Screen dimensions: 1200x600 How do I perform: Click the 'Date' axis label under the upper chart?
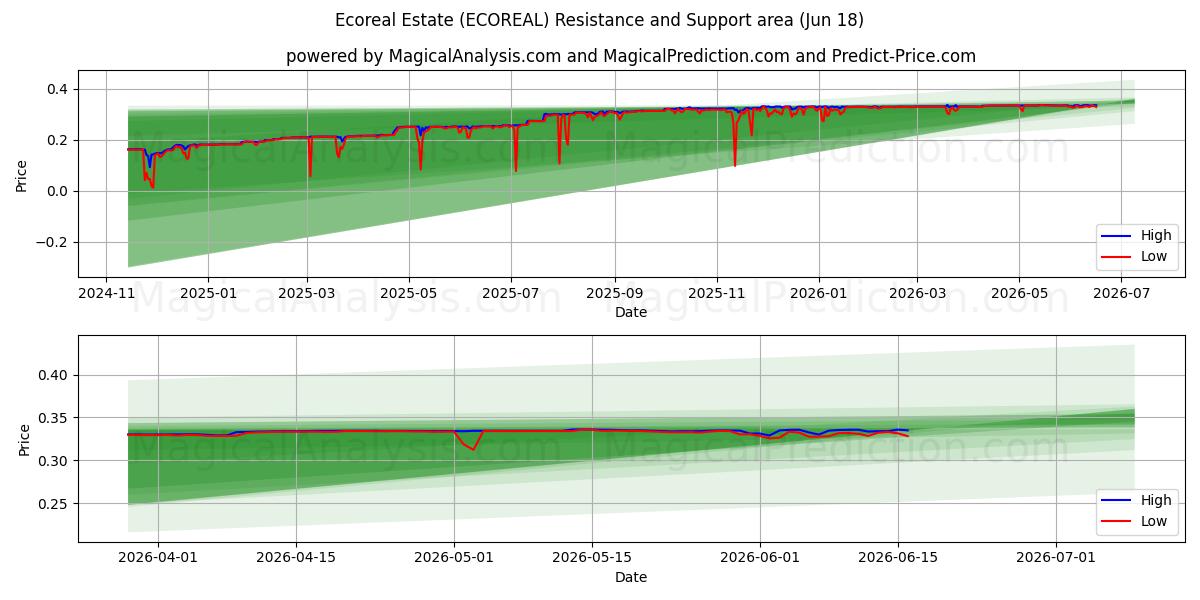[x=630, y=313]
